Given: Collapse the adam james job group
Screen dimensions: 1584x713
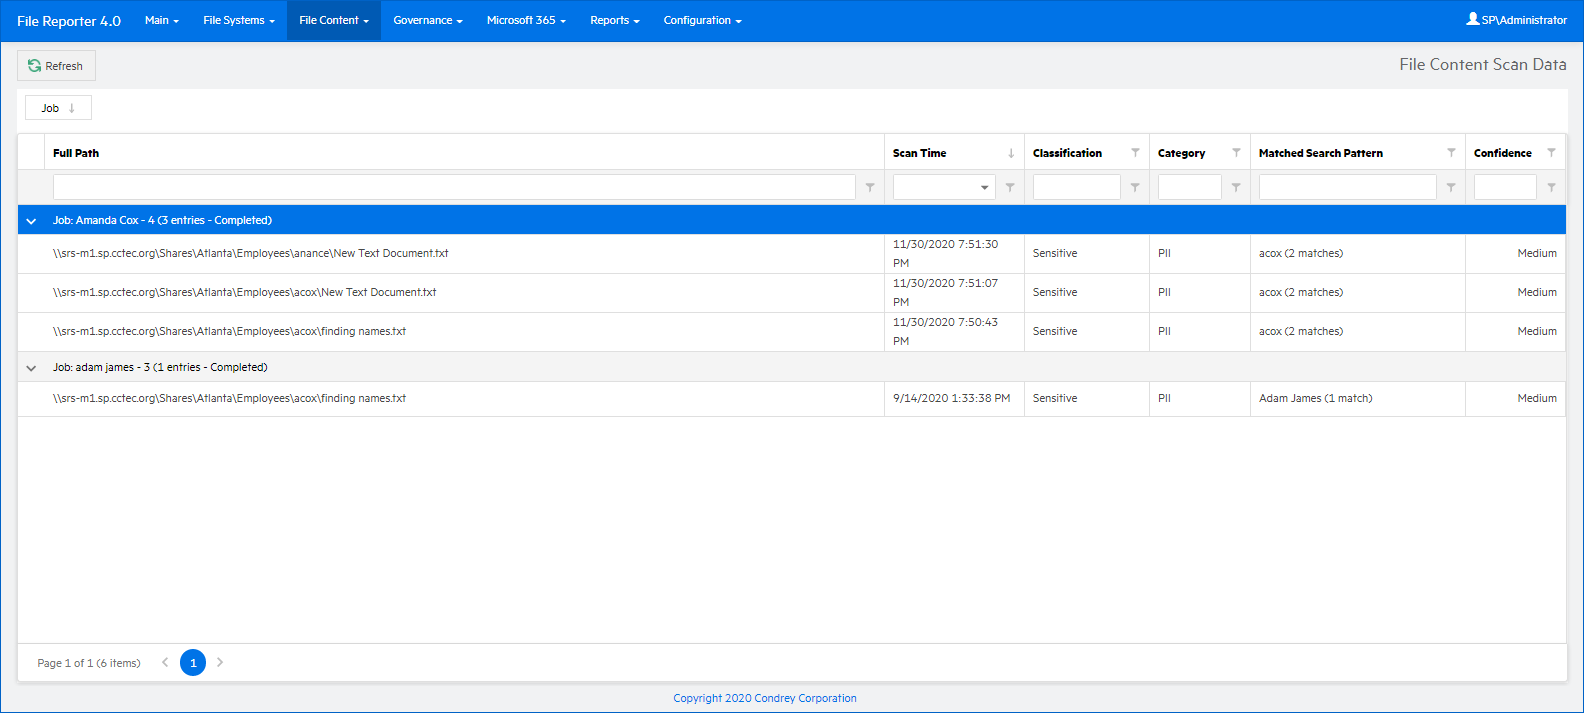Looking at the screenshot, I should click(x=31, y=368).
